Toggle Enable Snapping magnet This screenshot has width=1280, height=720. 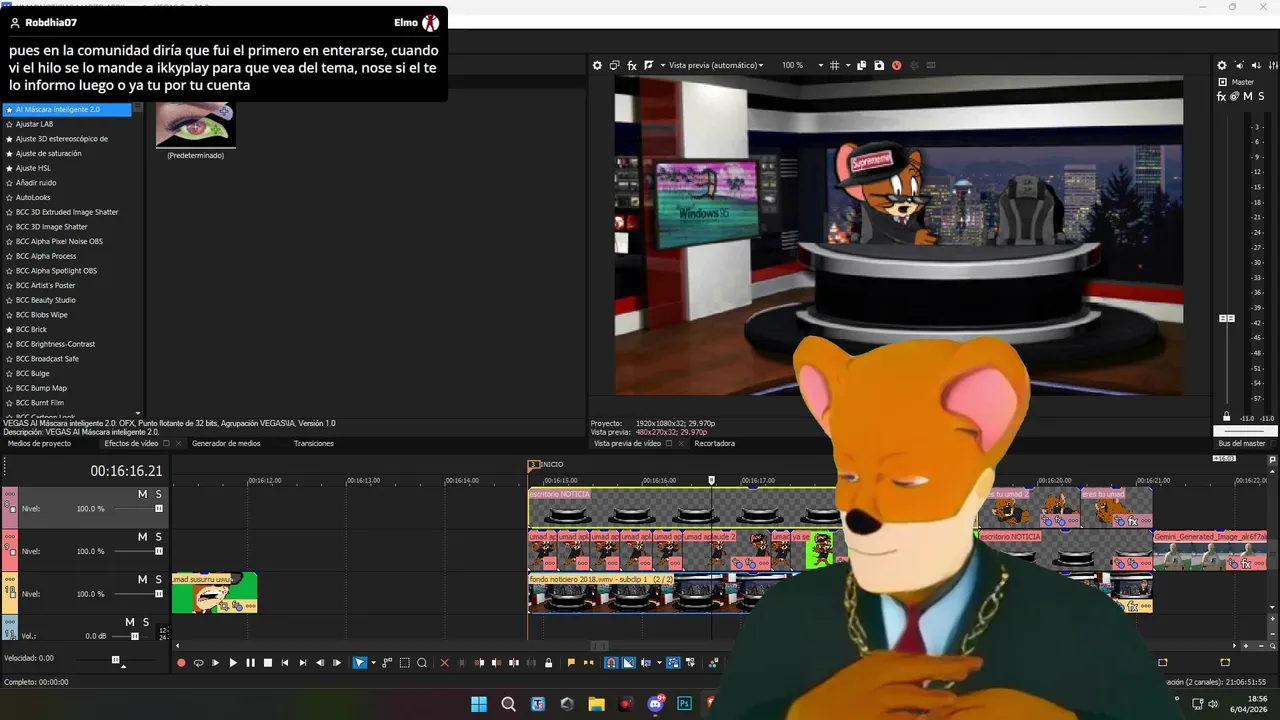(611, 663)
